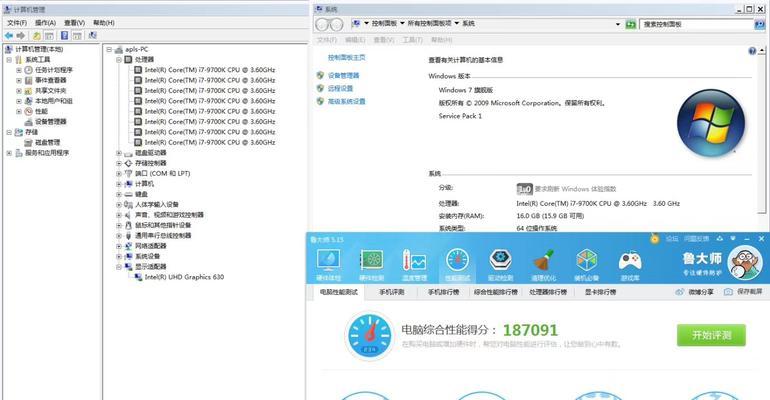Switch to the 手机评测 tab
The height and width of the screenshot is (400, 770).
391,292
